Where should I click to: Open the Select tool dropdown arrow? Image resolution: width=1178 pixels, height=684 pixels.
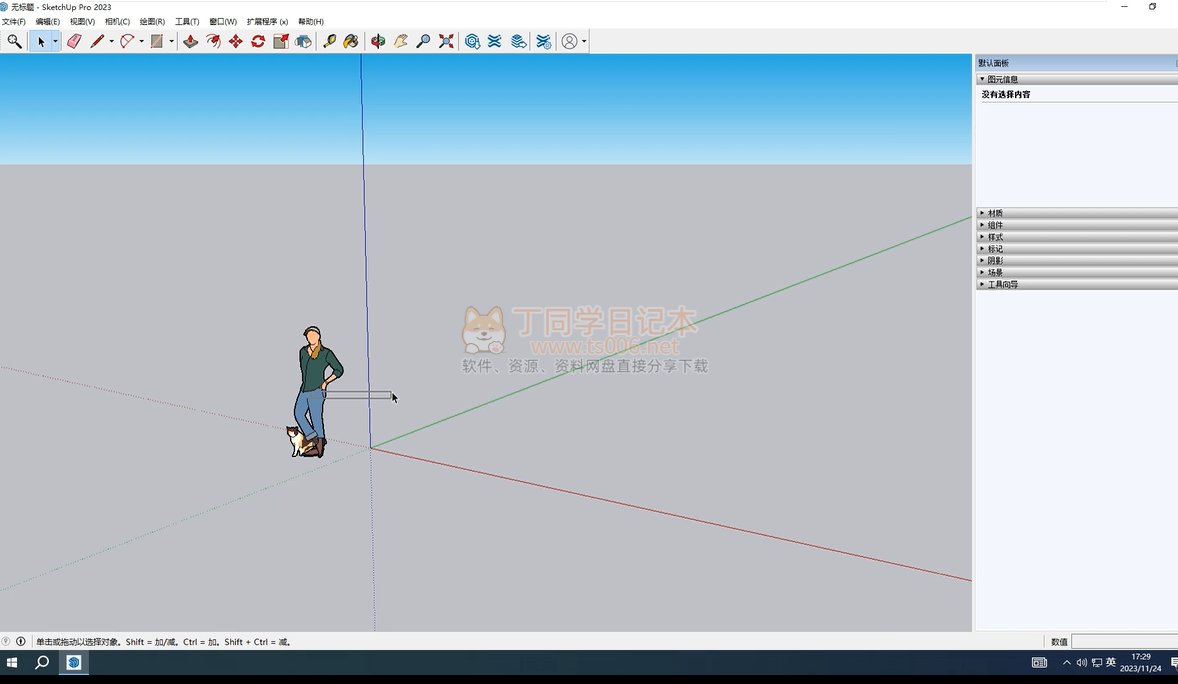(x=55, y=41)
